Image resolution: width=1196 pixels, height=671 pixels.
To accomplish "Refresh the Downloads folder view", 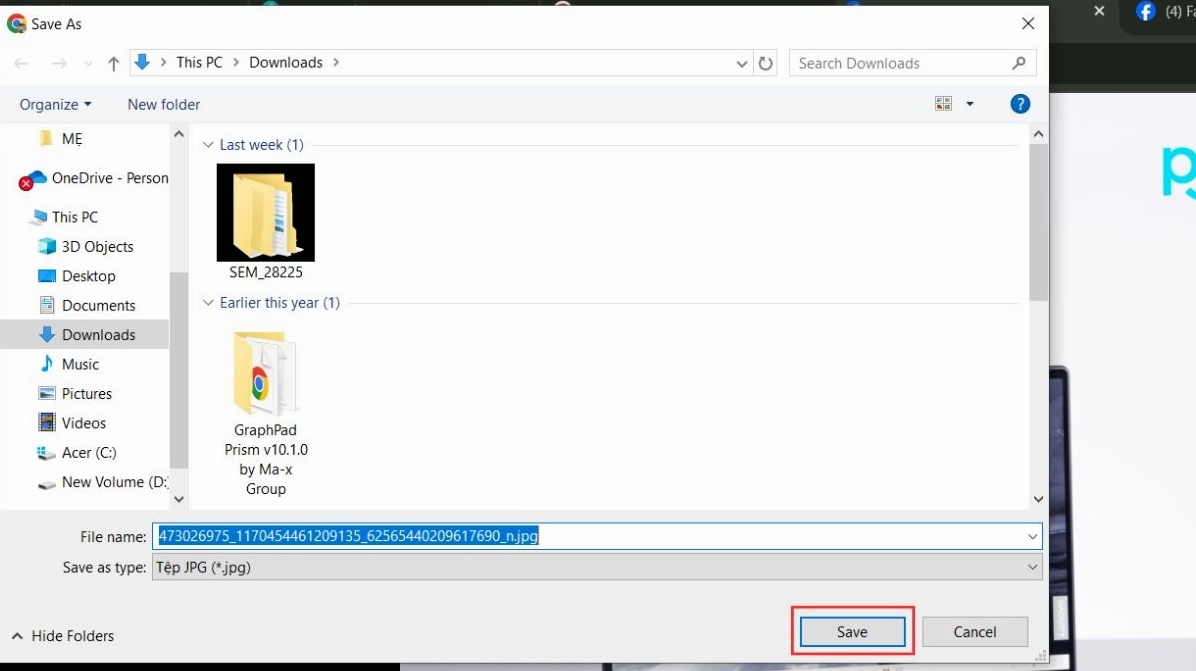I will click(766, 63).
